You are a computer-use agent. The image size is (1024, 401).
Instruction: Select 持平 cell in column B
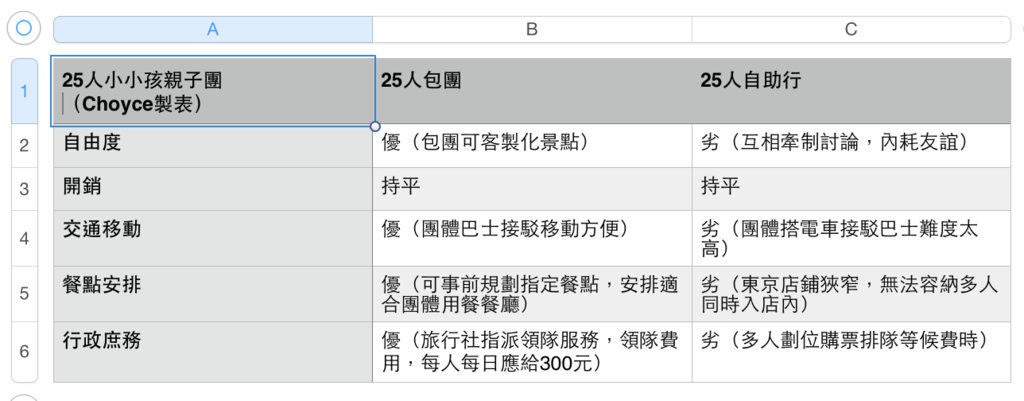click(x=532, y=187)
